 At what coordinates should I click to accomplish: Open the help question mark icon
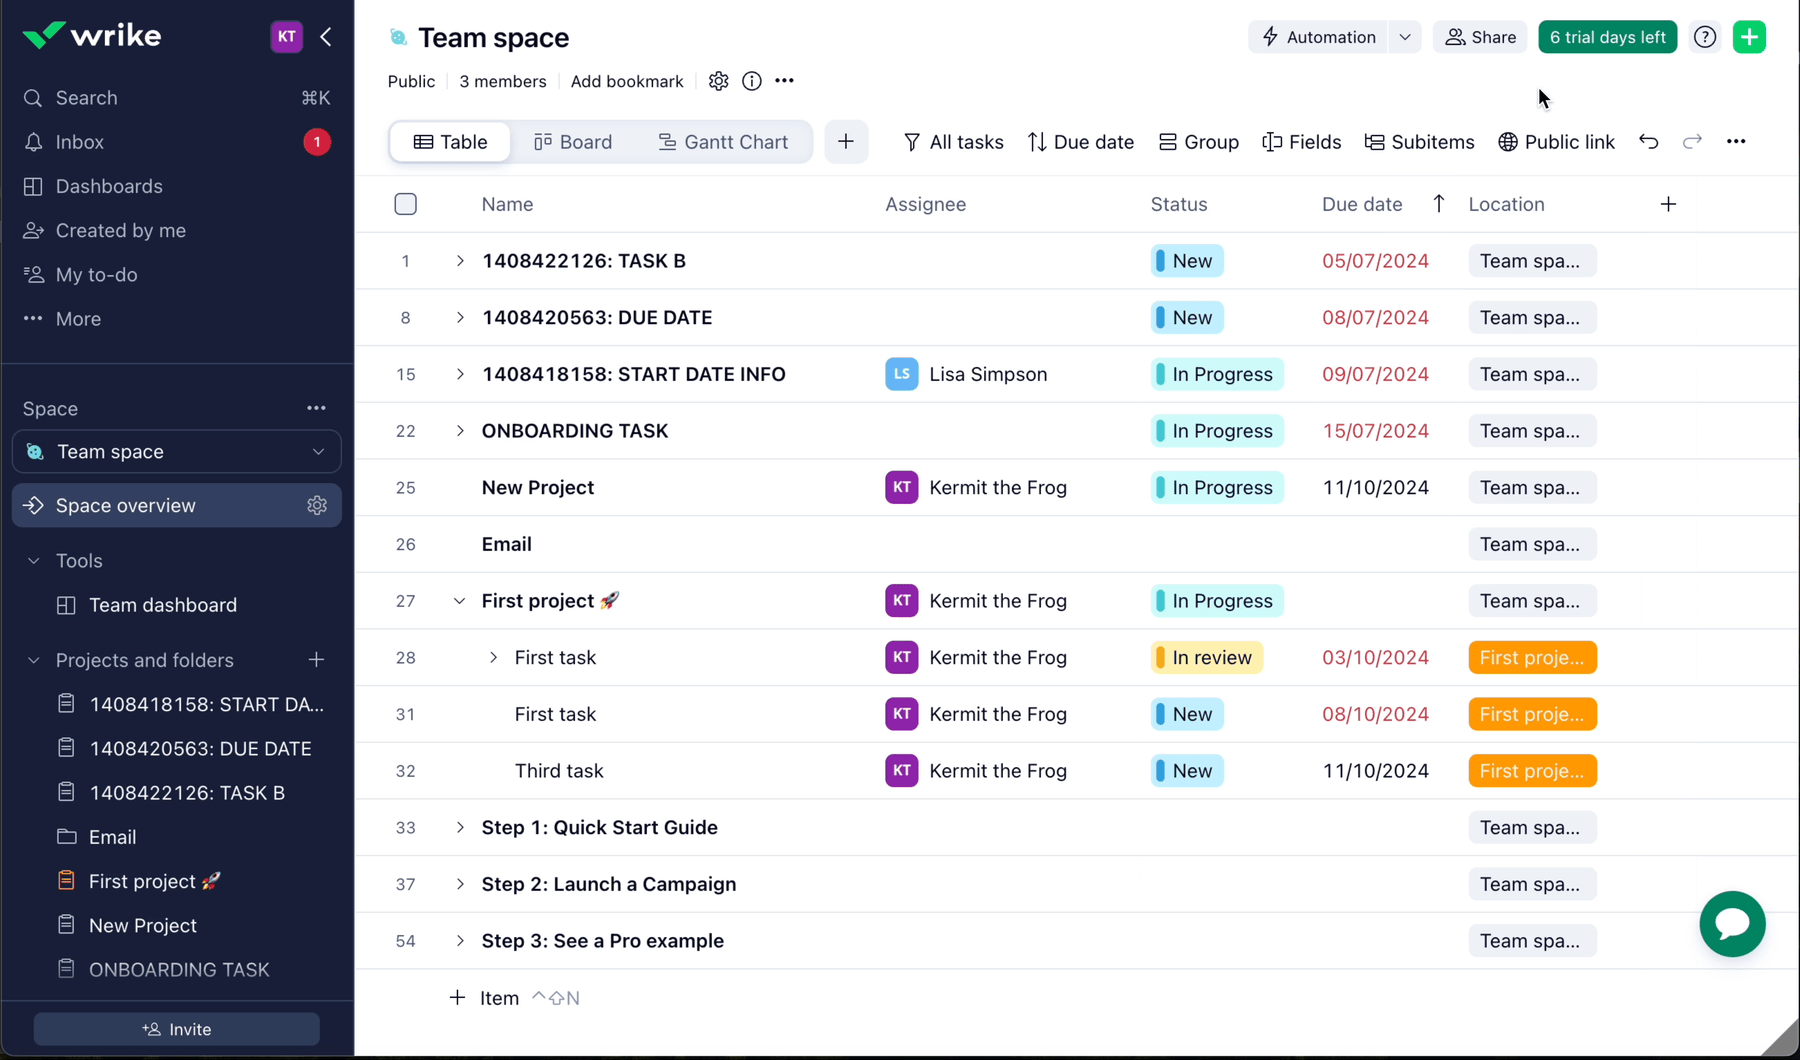click(x=1705, y=37)
